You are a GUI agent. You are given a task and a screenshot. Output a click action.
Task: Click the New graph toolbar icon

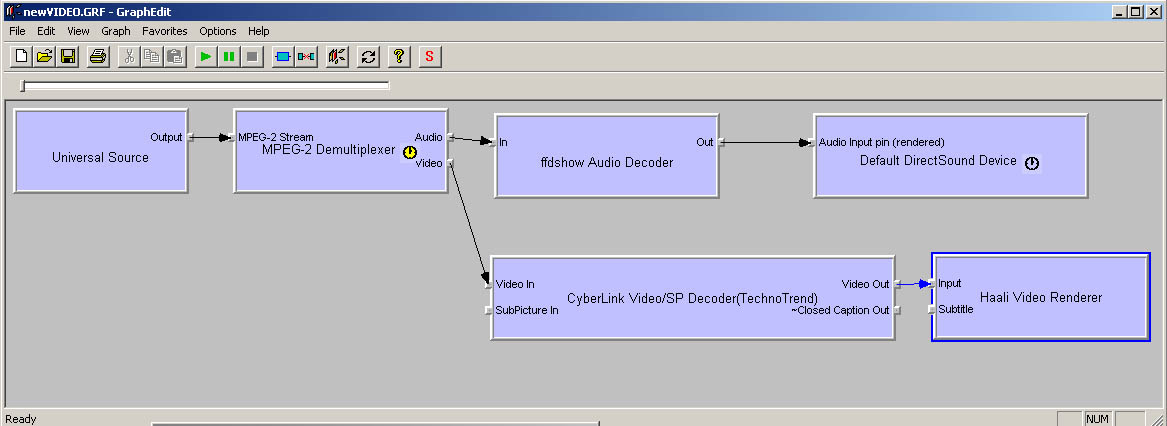tap(22, 56)
